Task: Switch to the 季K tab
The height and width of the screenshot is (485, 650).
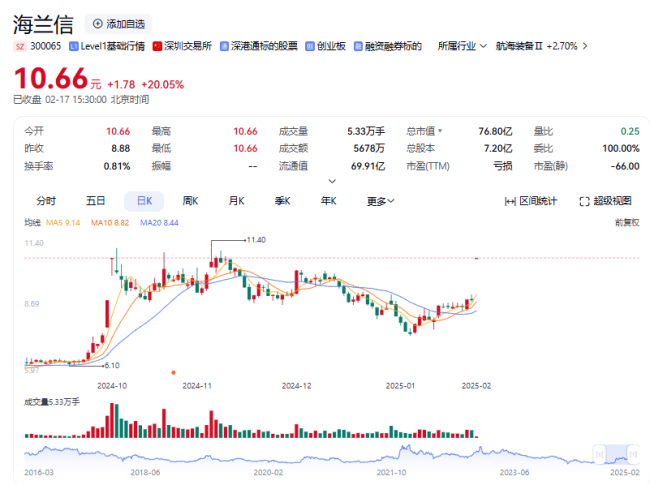Action: click(282, 201)
